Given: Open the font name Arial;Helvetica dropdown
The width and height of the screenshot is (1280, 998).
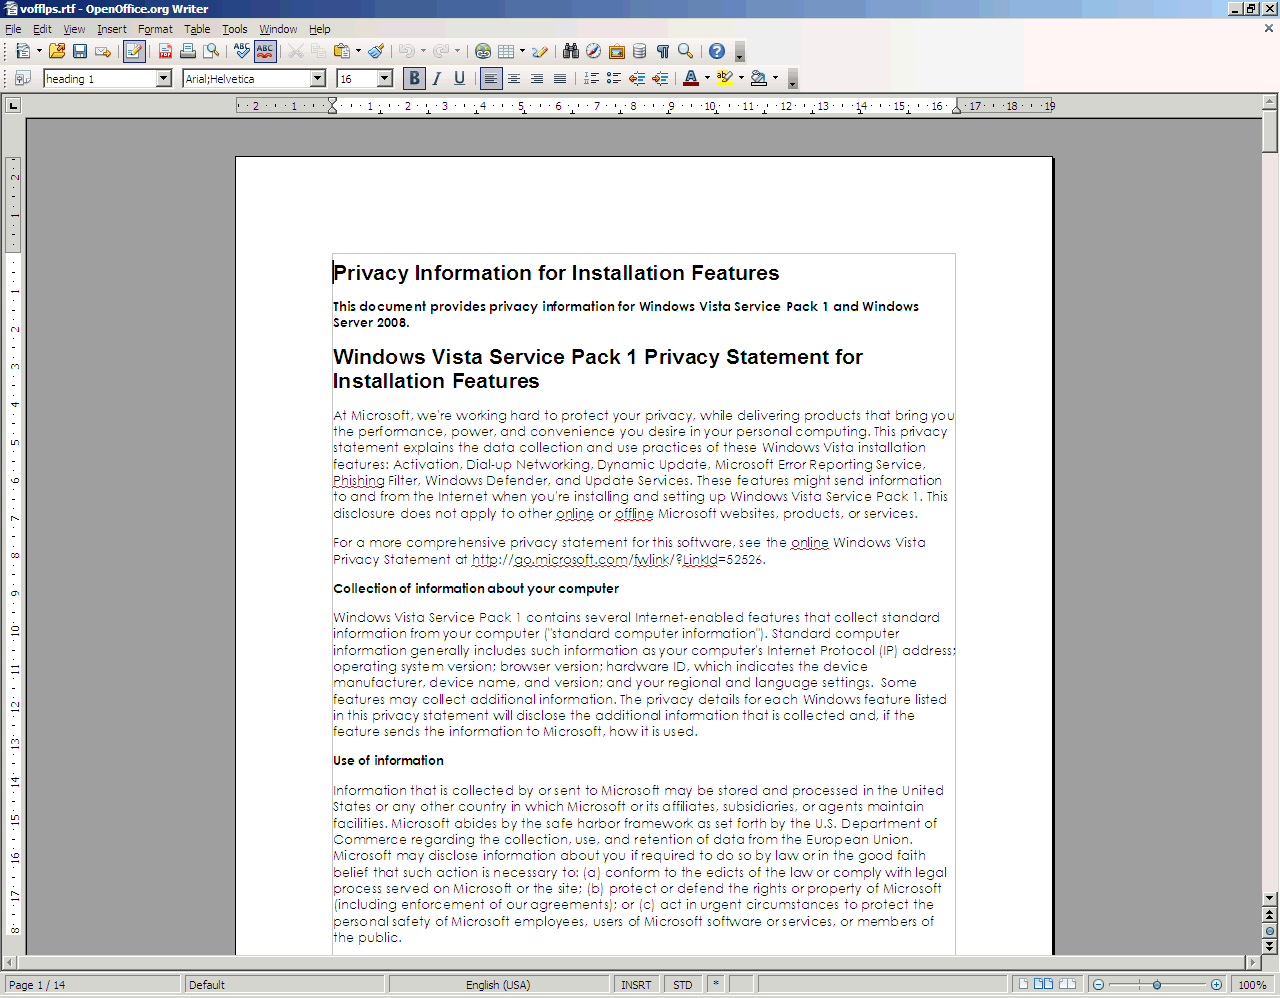Looking at the screenshot, I should pyautogui.click(x=318, y=78).
